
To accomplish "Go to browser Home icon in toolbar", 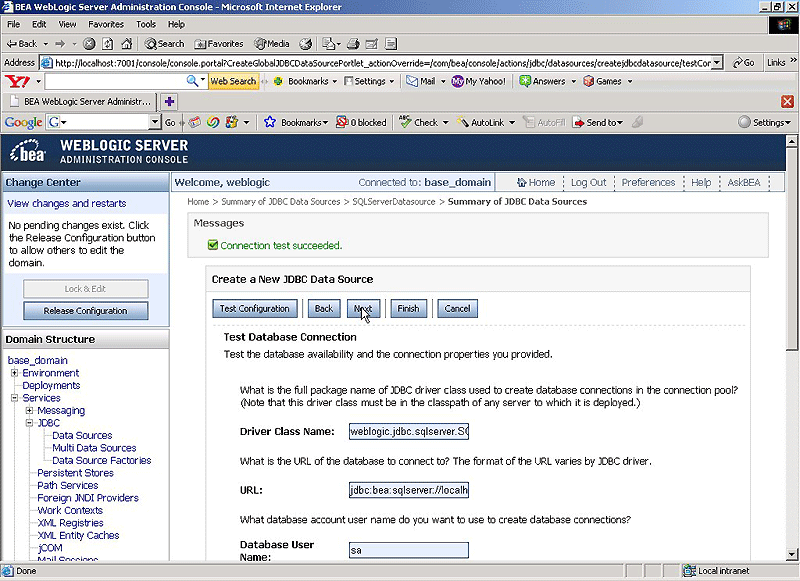I will 127,44.
